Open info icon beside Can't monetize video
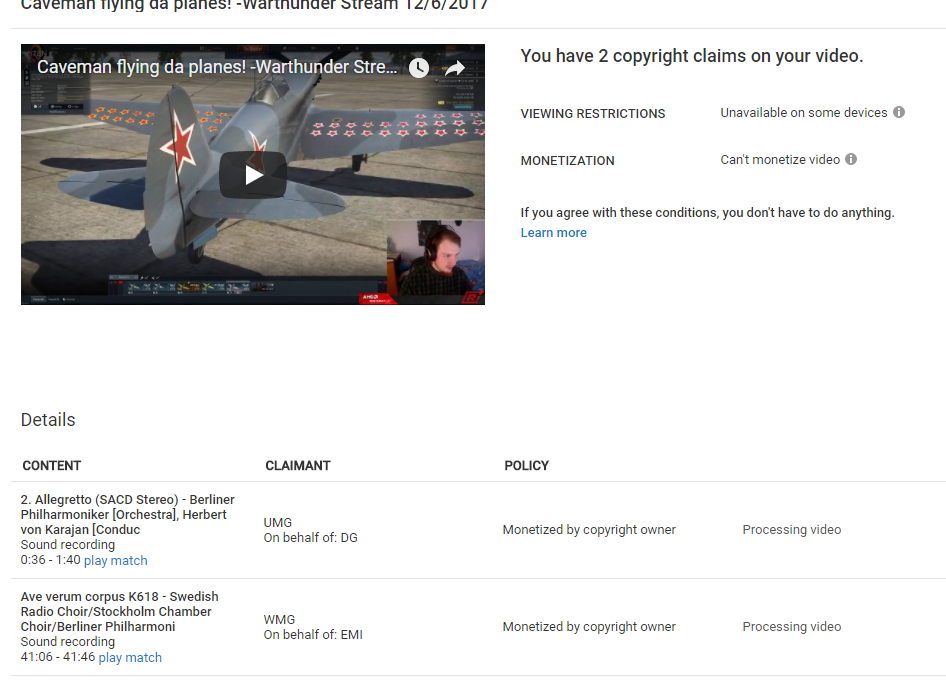Screen dimensions: 946x692 (x=851, y=159)
